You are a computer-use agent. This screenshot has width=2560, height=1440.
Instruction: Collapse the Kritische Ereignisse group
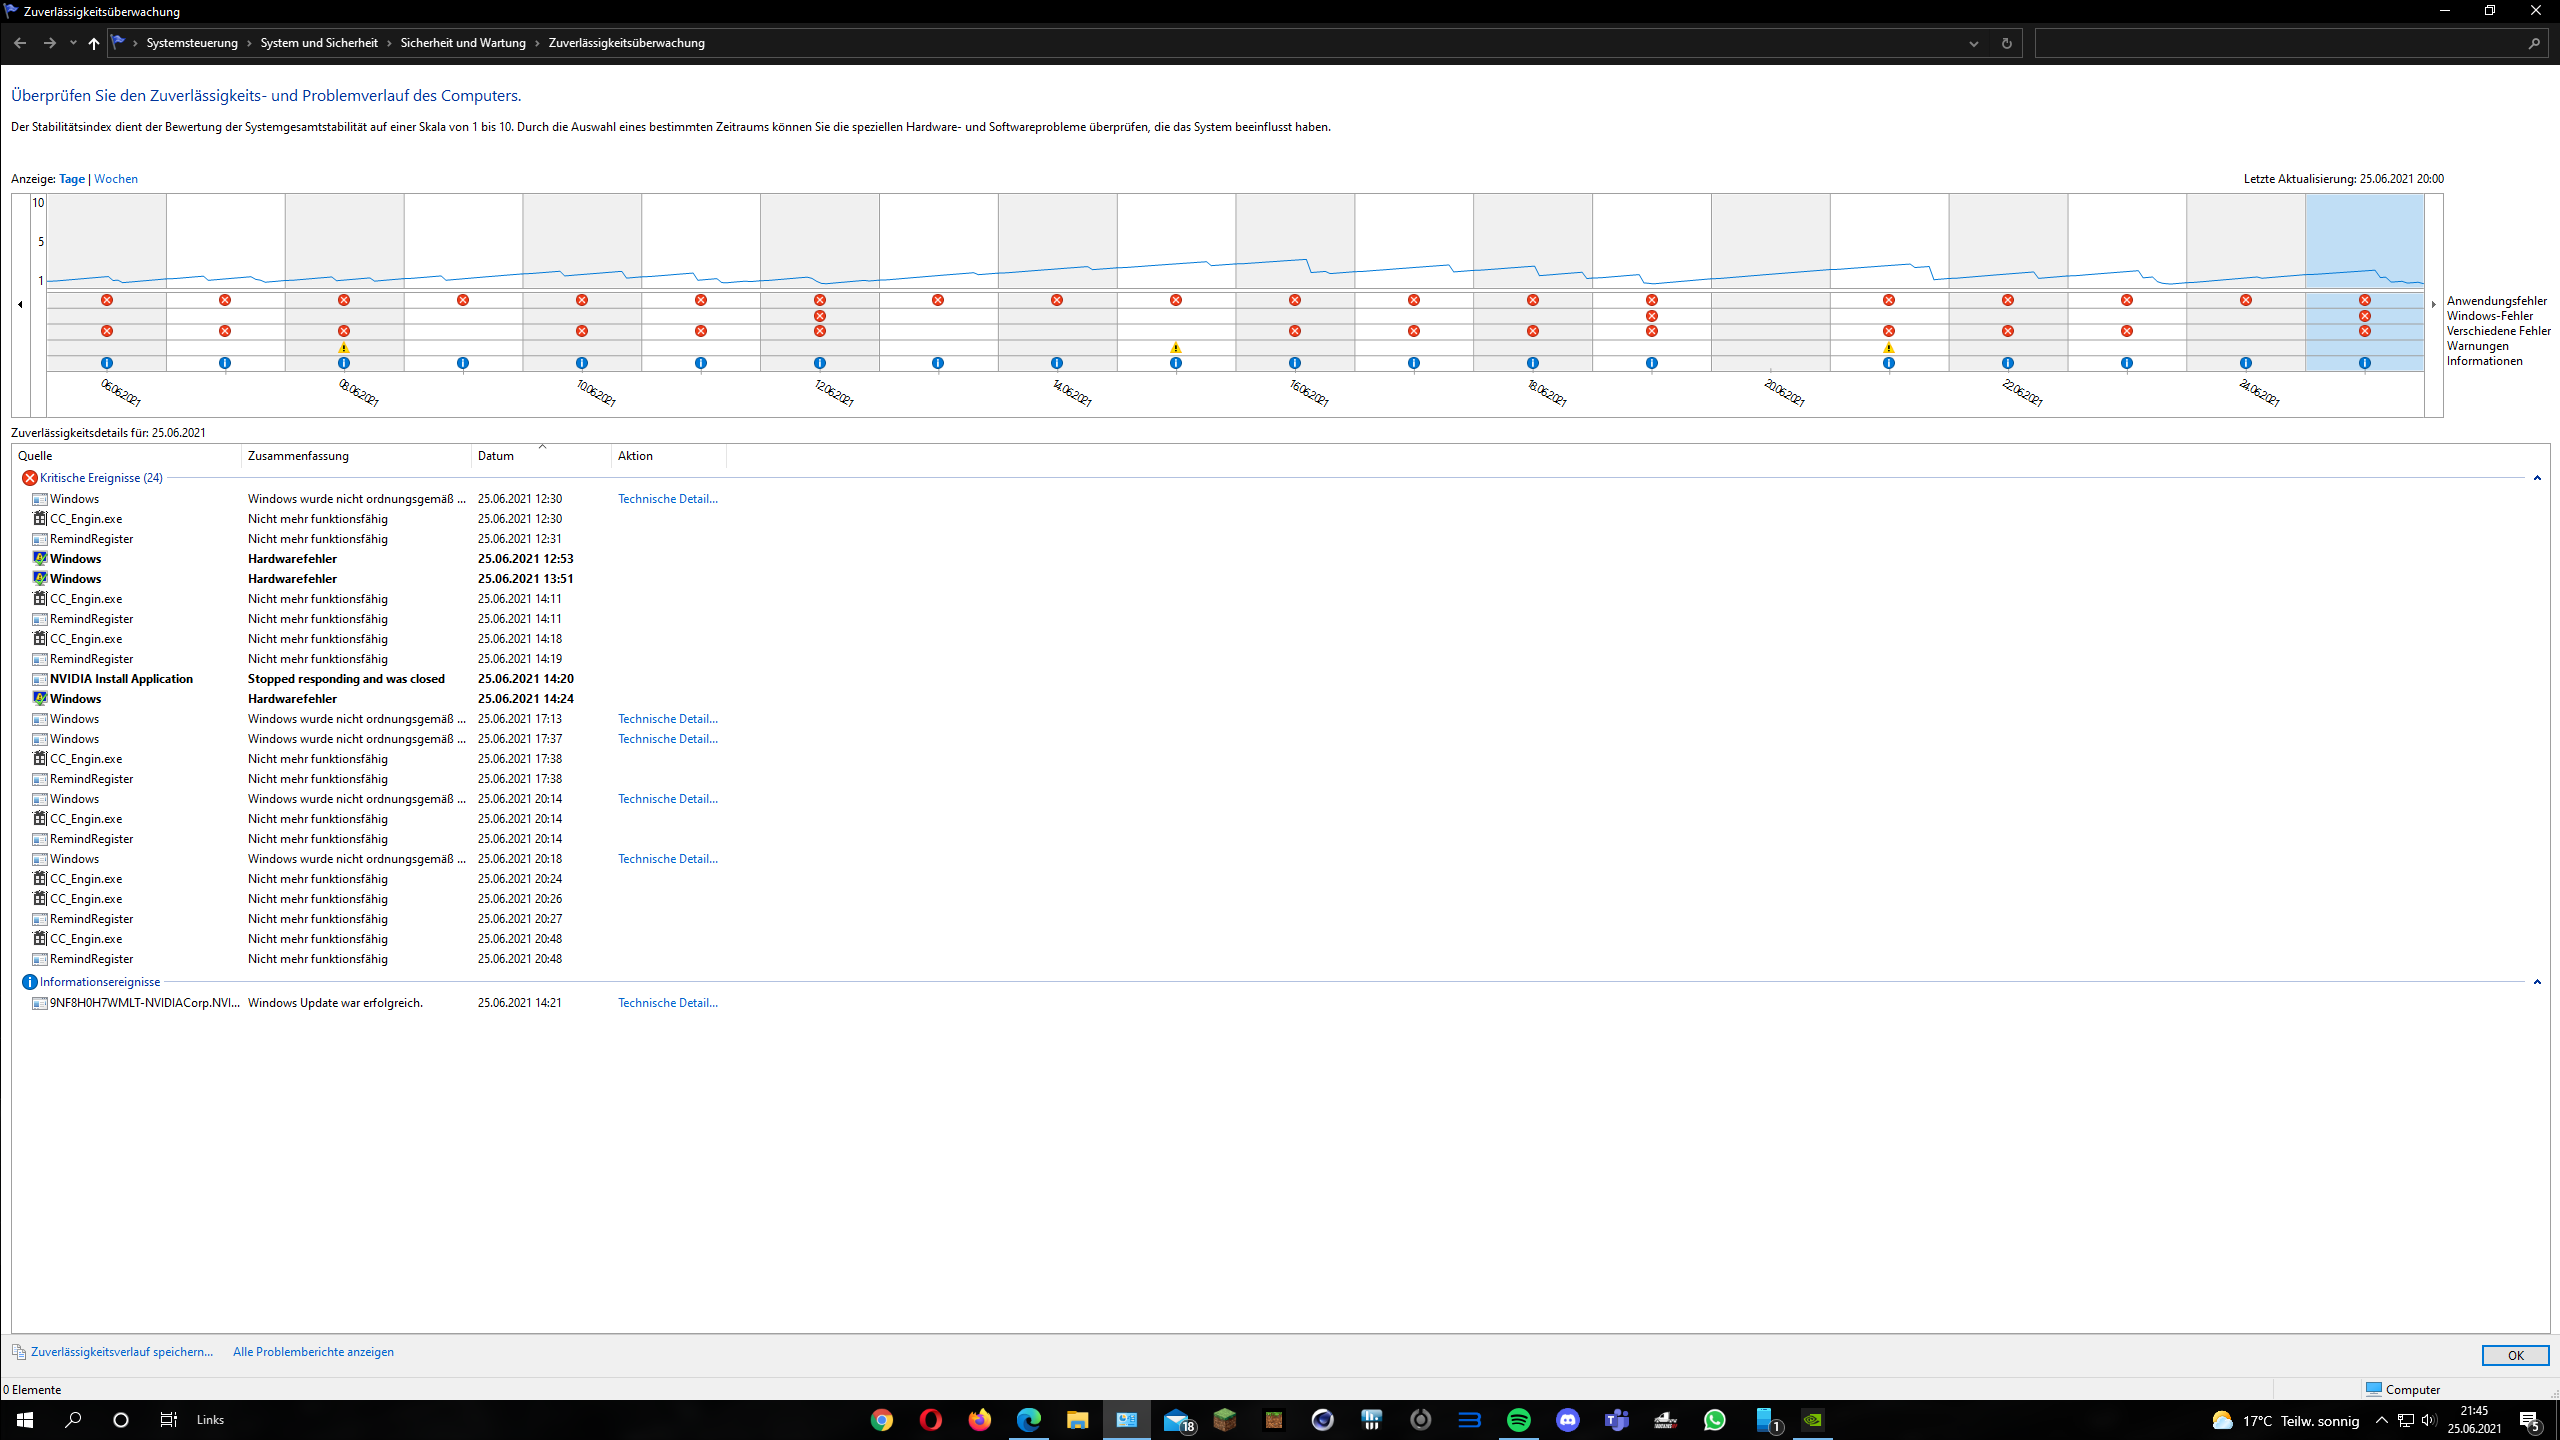coord(2537,478)
